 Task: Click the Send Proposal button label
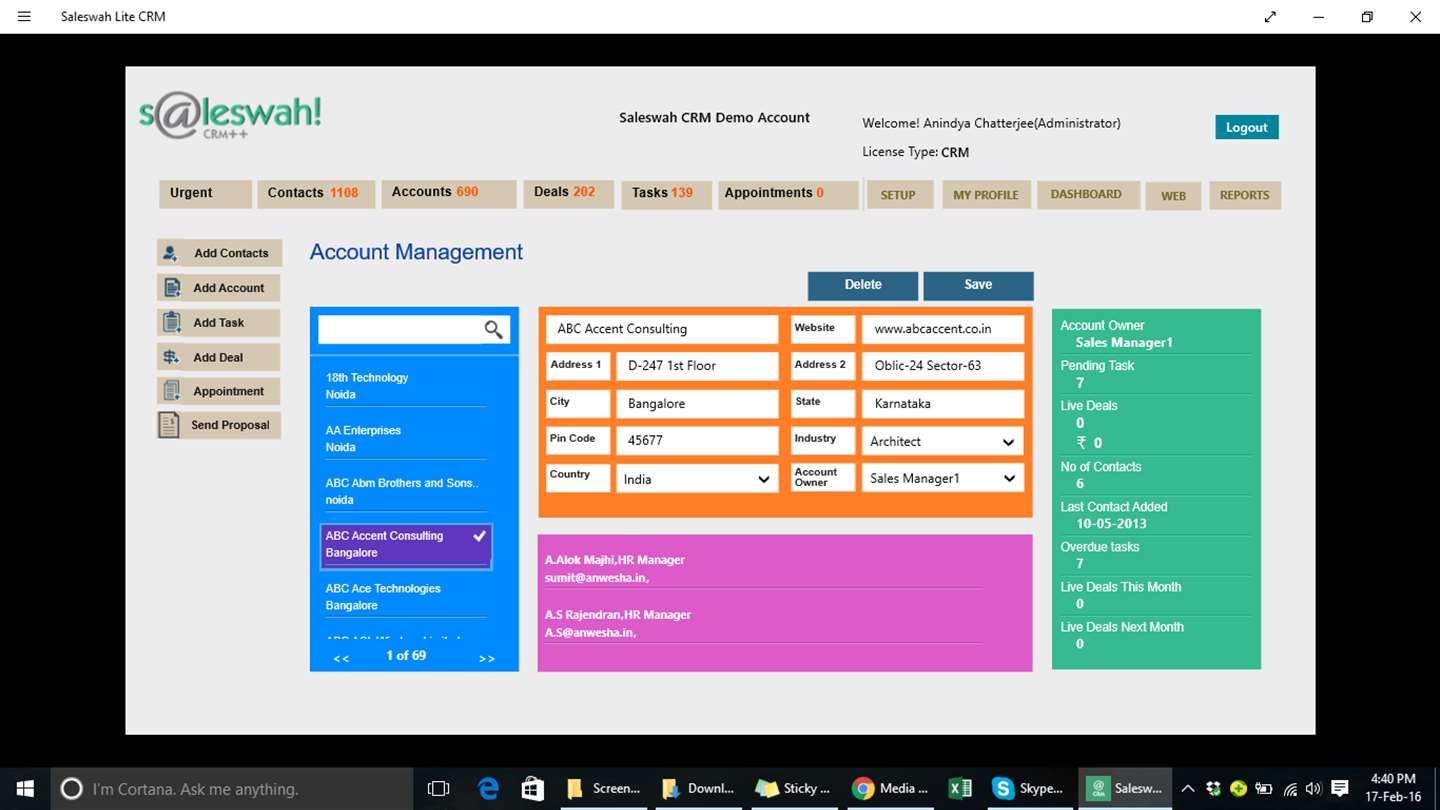230,425
